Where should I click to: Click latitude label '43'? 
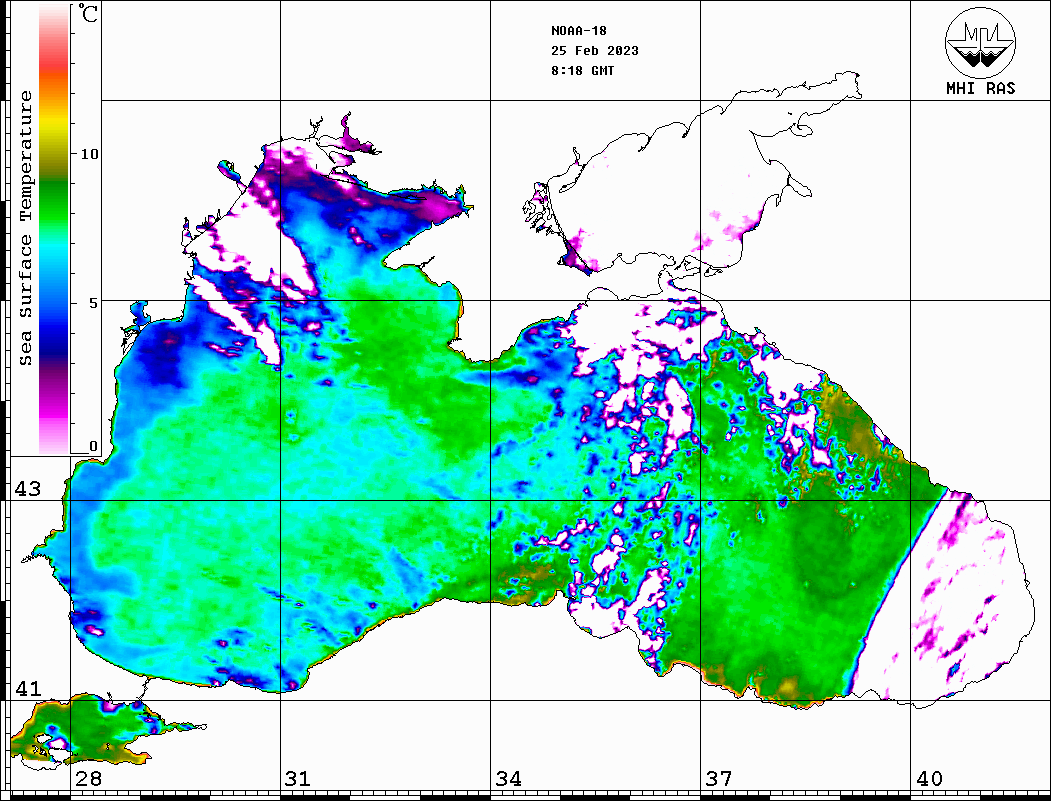(28, 489)
